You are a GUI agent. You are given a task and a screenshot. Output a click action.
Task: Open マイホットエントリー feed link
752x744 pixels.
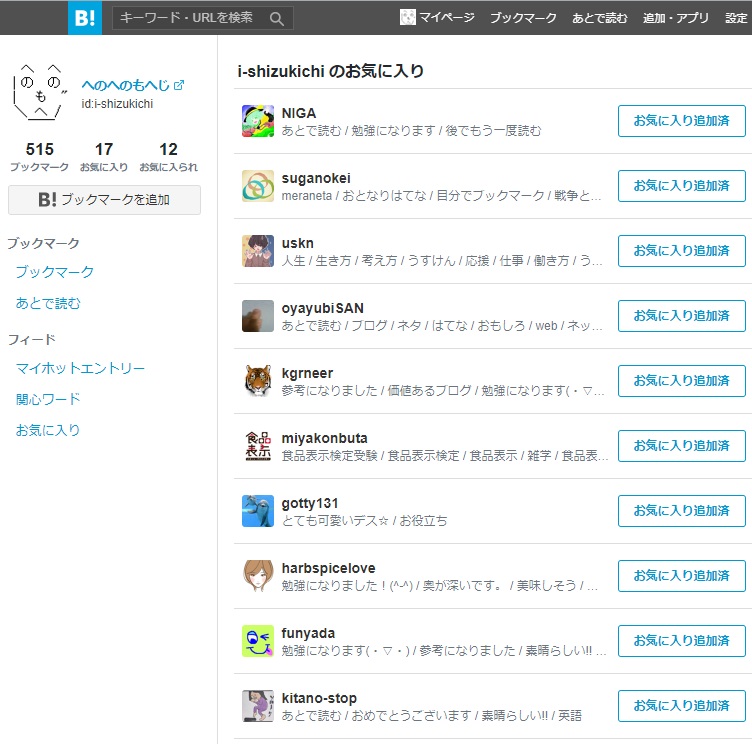pyautogui.click(x=80, y=368)
